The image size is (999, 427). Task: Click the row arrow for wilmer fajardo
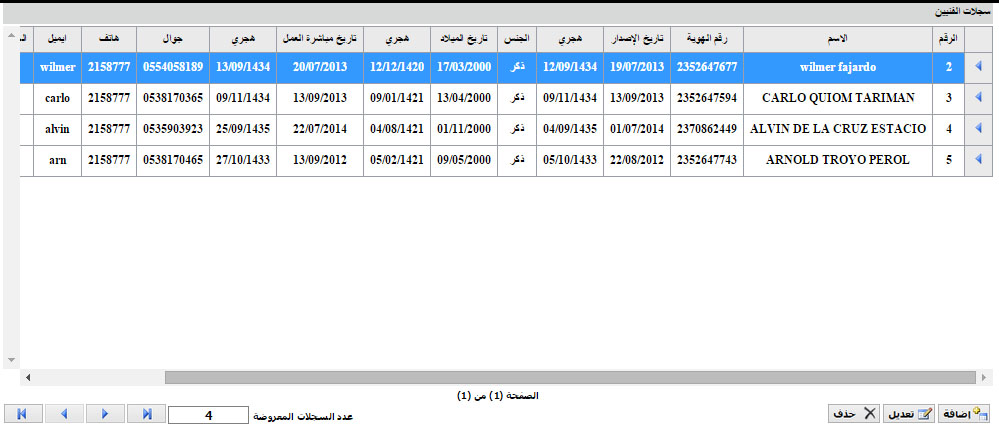[977, 67]
